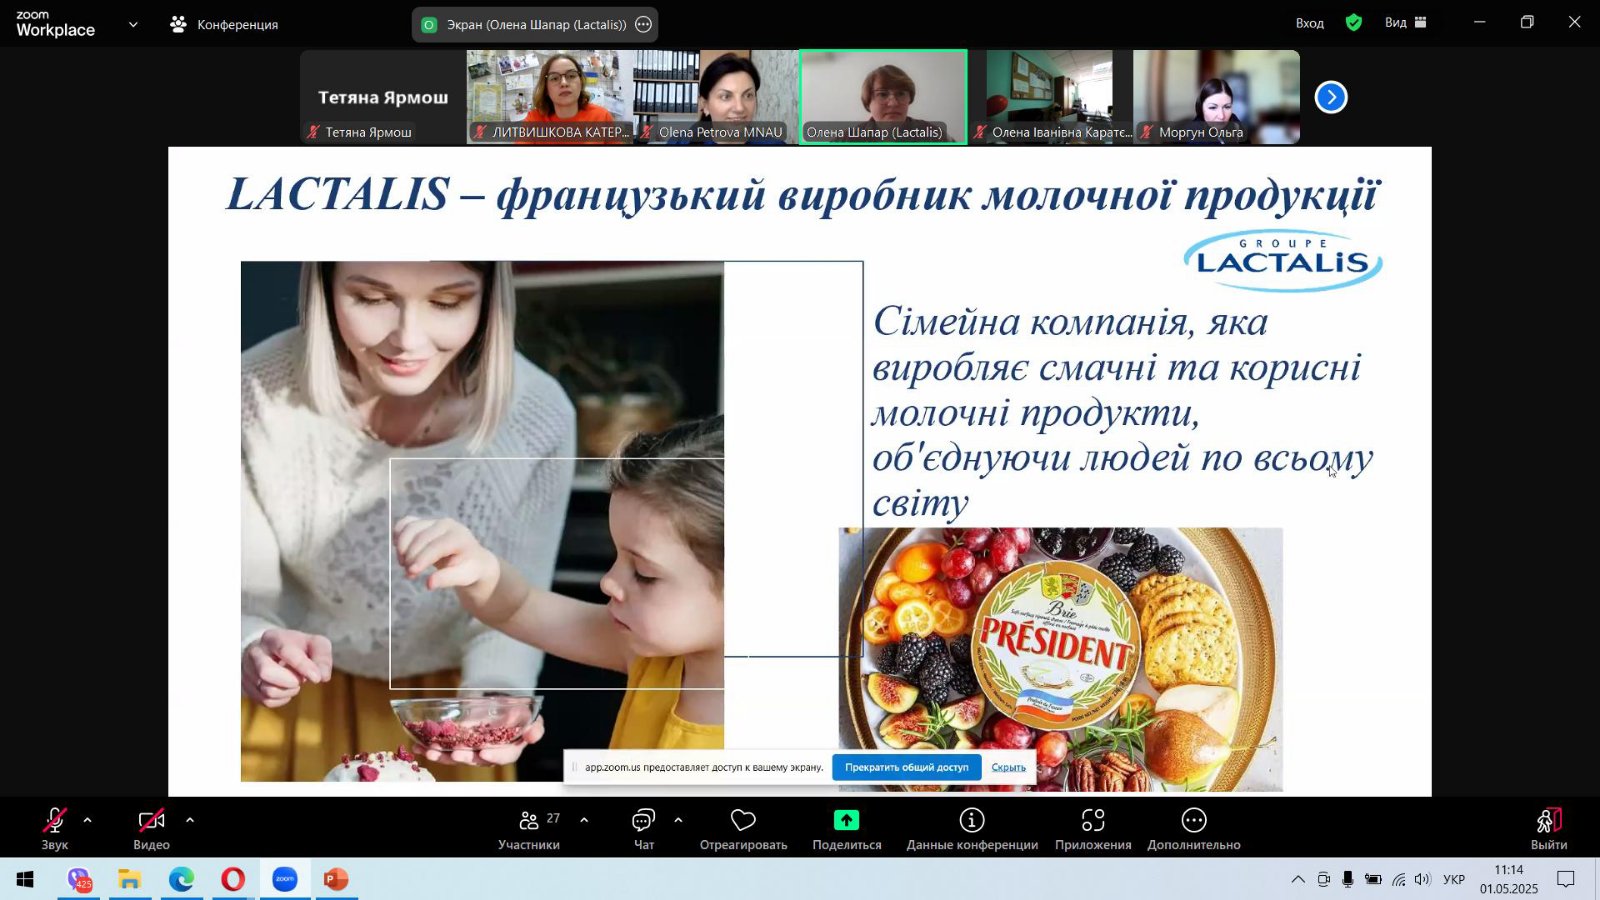Turn on camera with Видео button
This screenshot has height=900, width=1600.
point(151,829)
